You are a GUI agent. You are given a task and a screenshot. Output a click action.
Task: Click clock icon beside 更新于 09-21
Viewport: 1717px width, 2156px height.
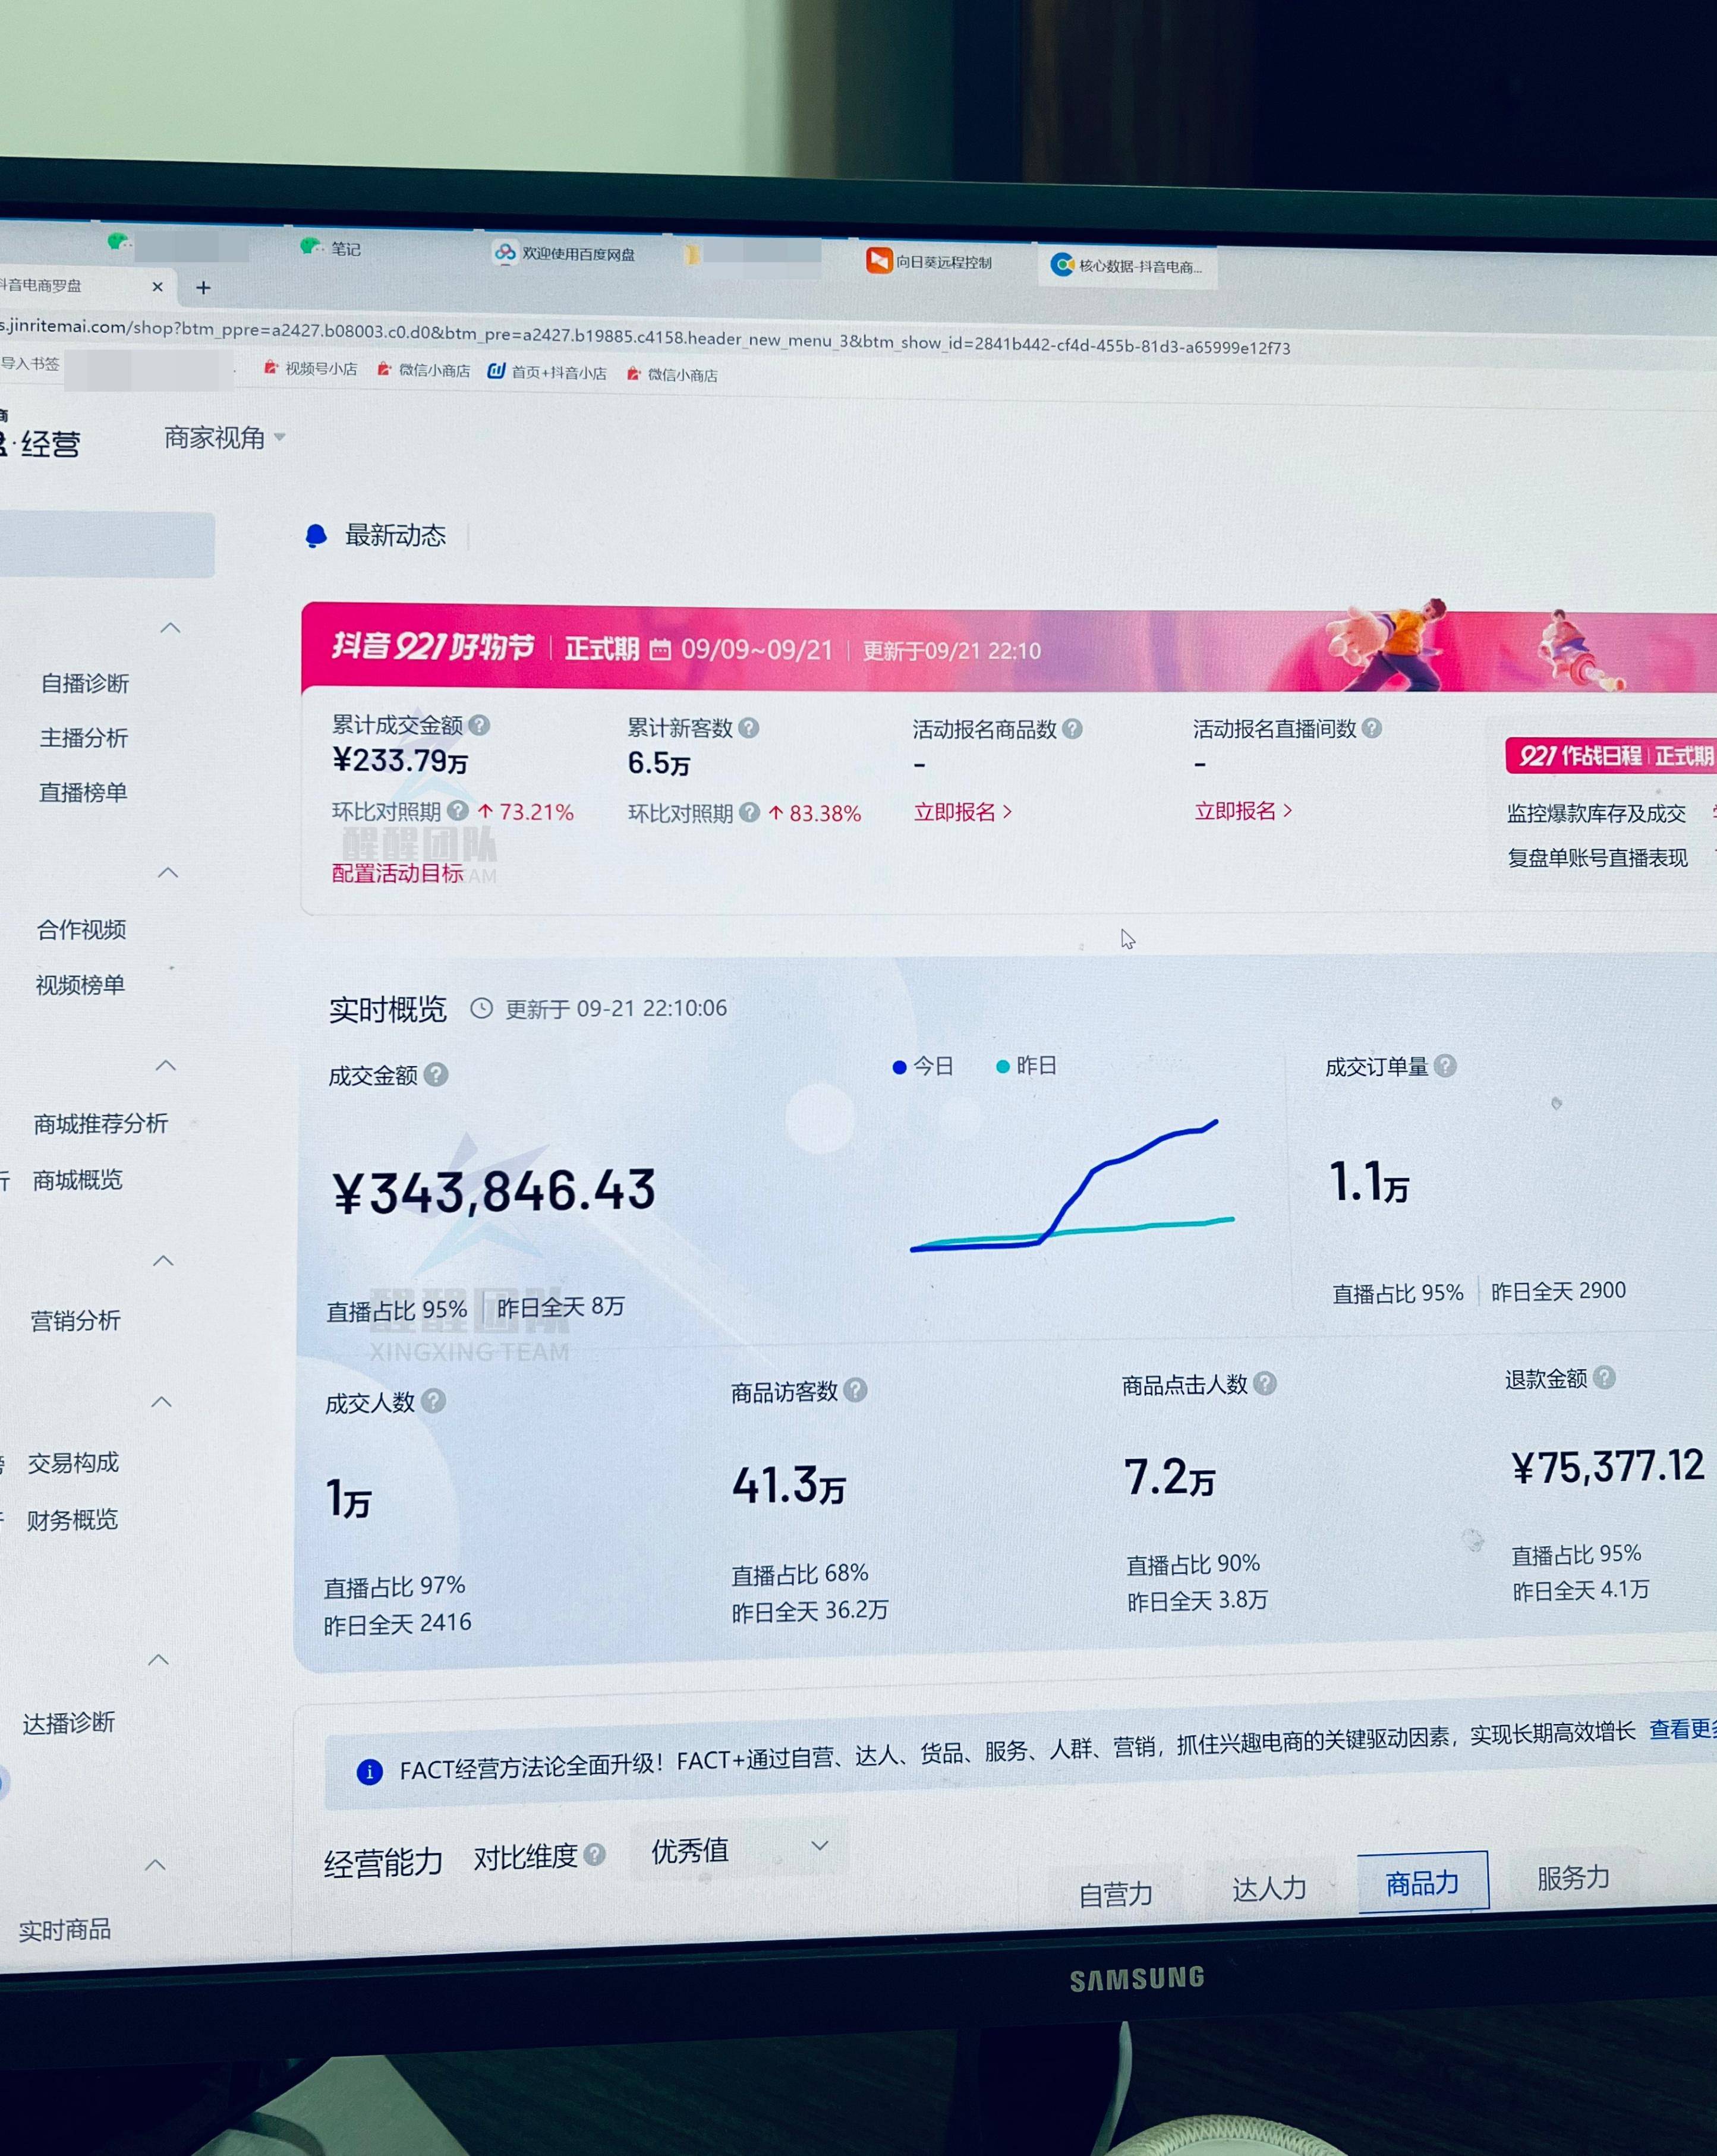tap(481, 1008)
